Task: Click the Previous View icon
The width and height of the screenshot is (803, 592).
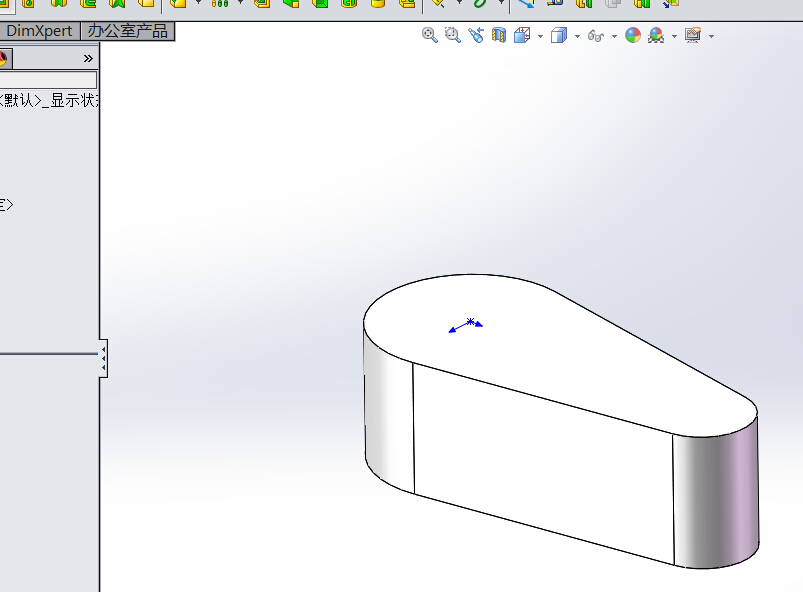Action: (476, 35)
